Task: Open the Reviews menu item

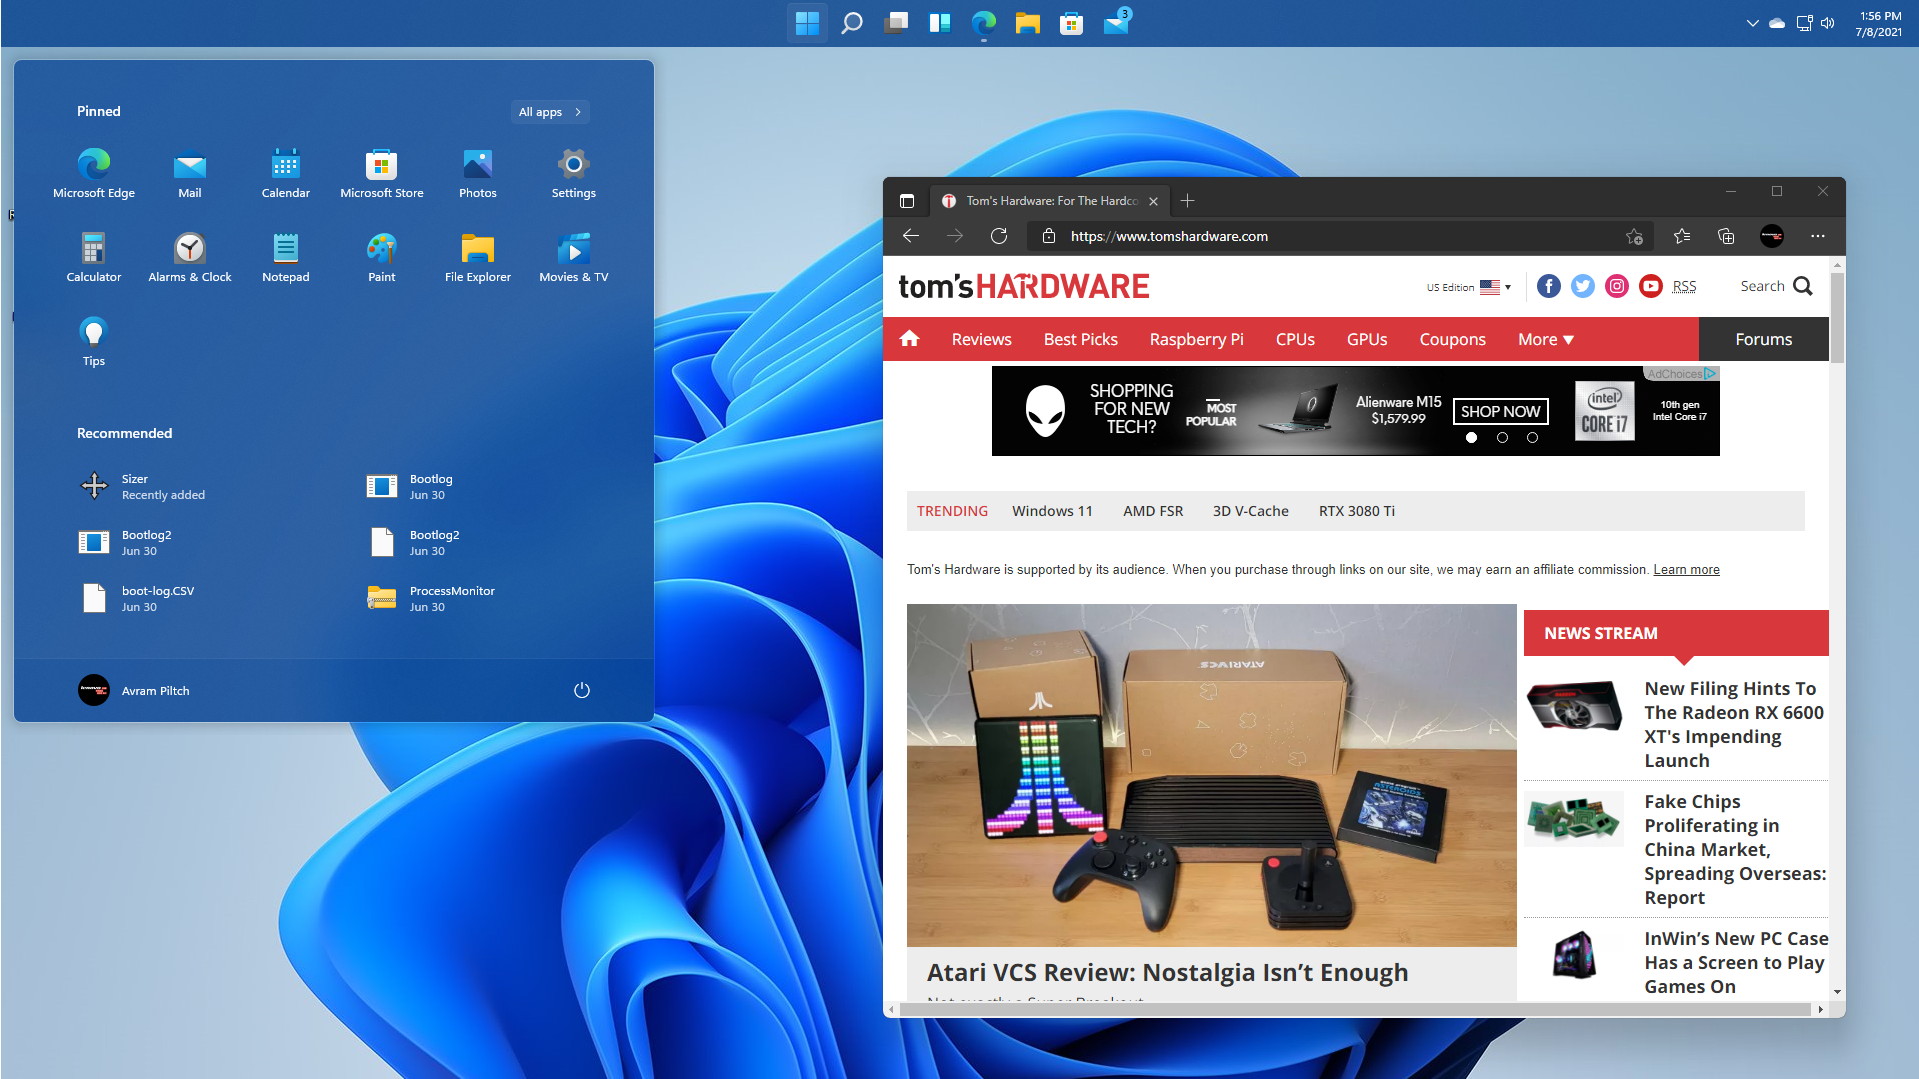Action: coord(981,339)
